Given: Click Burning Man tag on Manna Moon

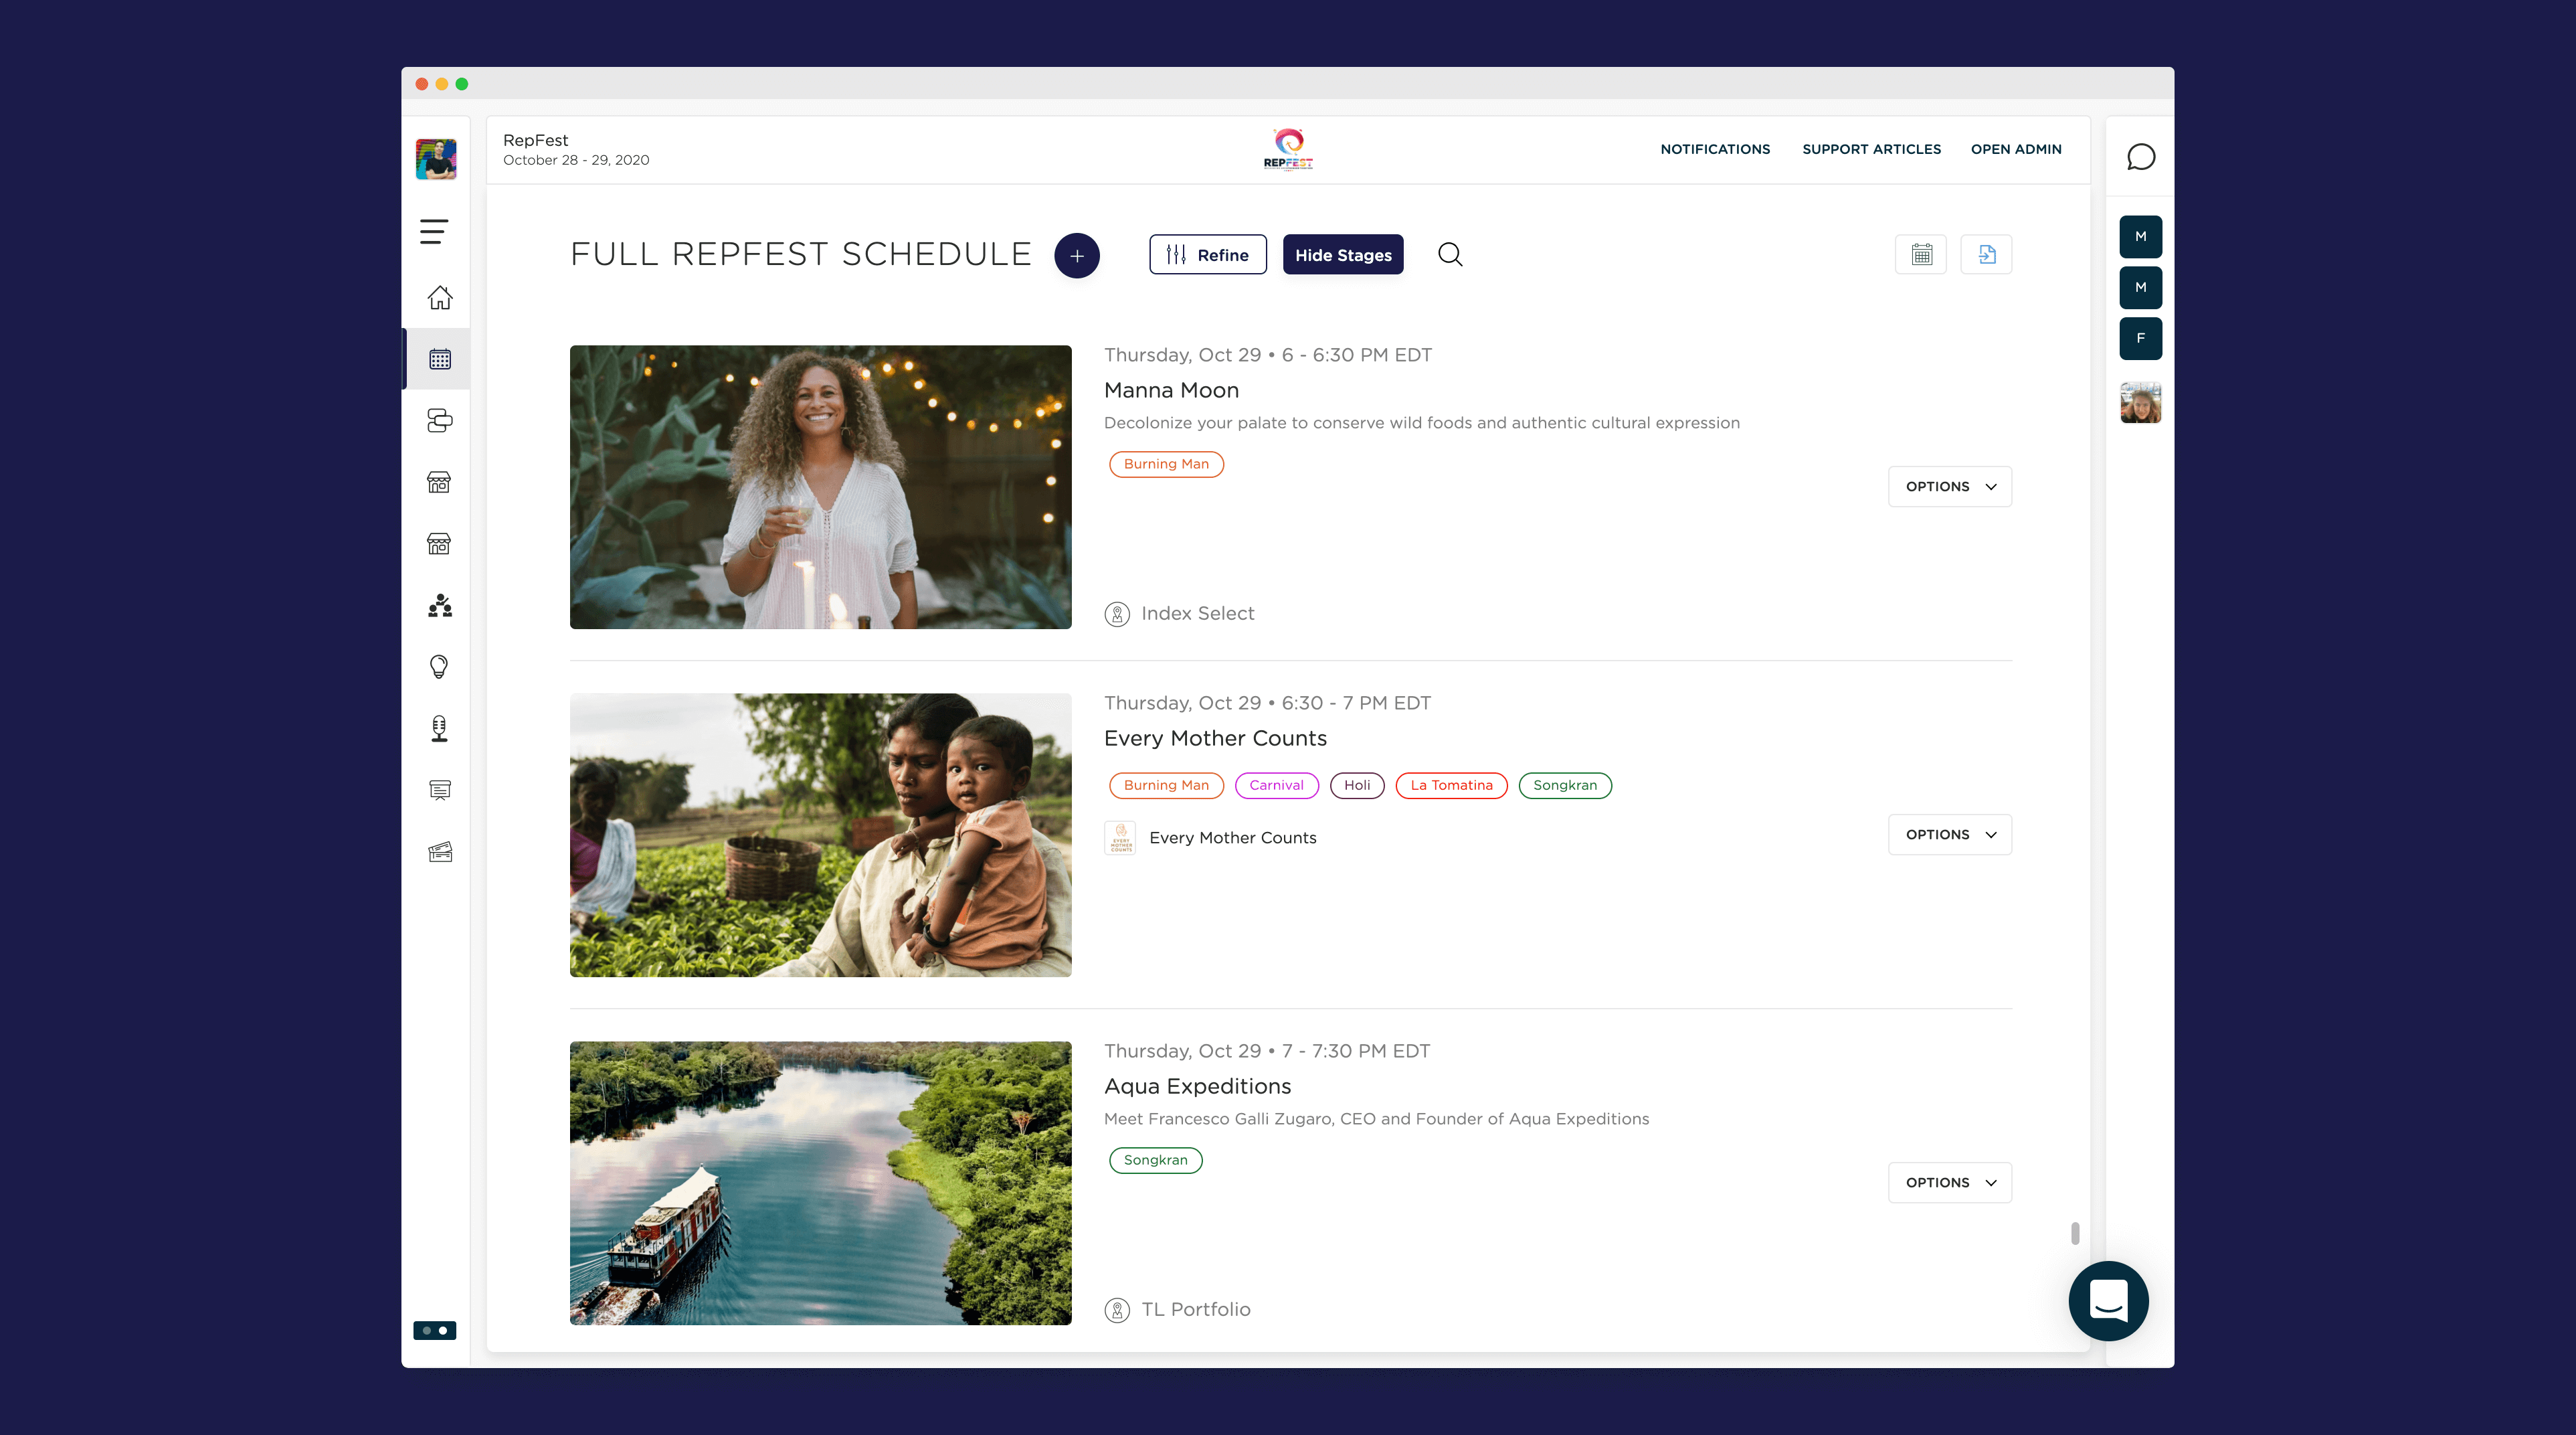Looking at the screenshot, I should click(x=1166, y=464).
